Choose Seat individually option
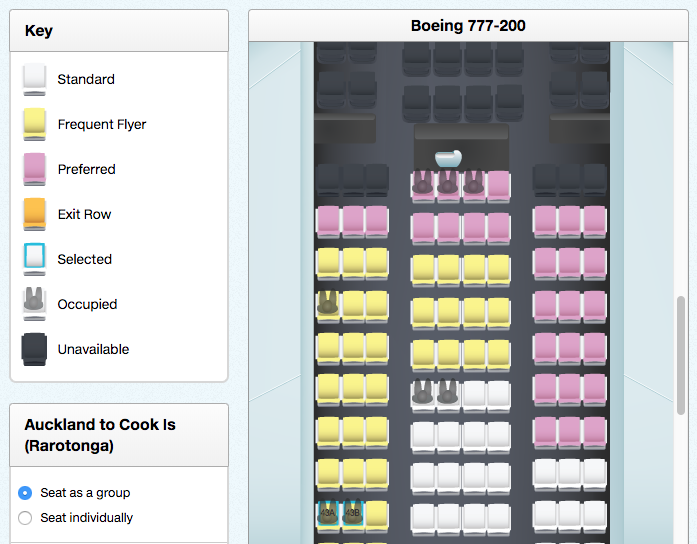The width and height of the screenshot is (697, 544). [x=25, y=518]
